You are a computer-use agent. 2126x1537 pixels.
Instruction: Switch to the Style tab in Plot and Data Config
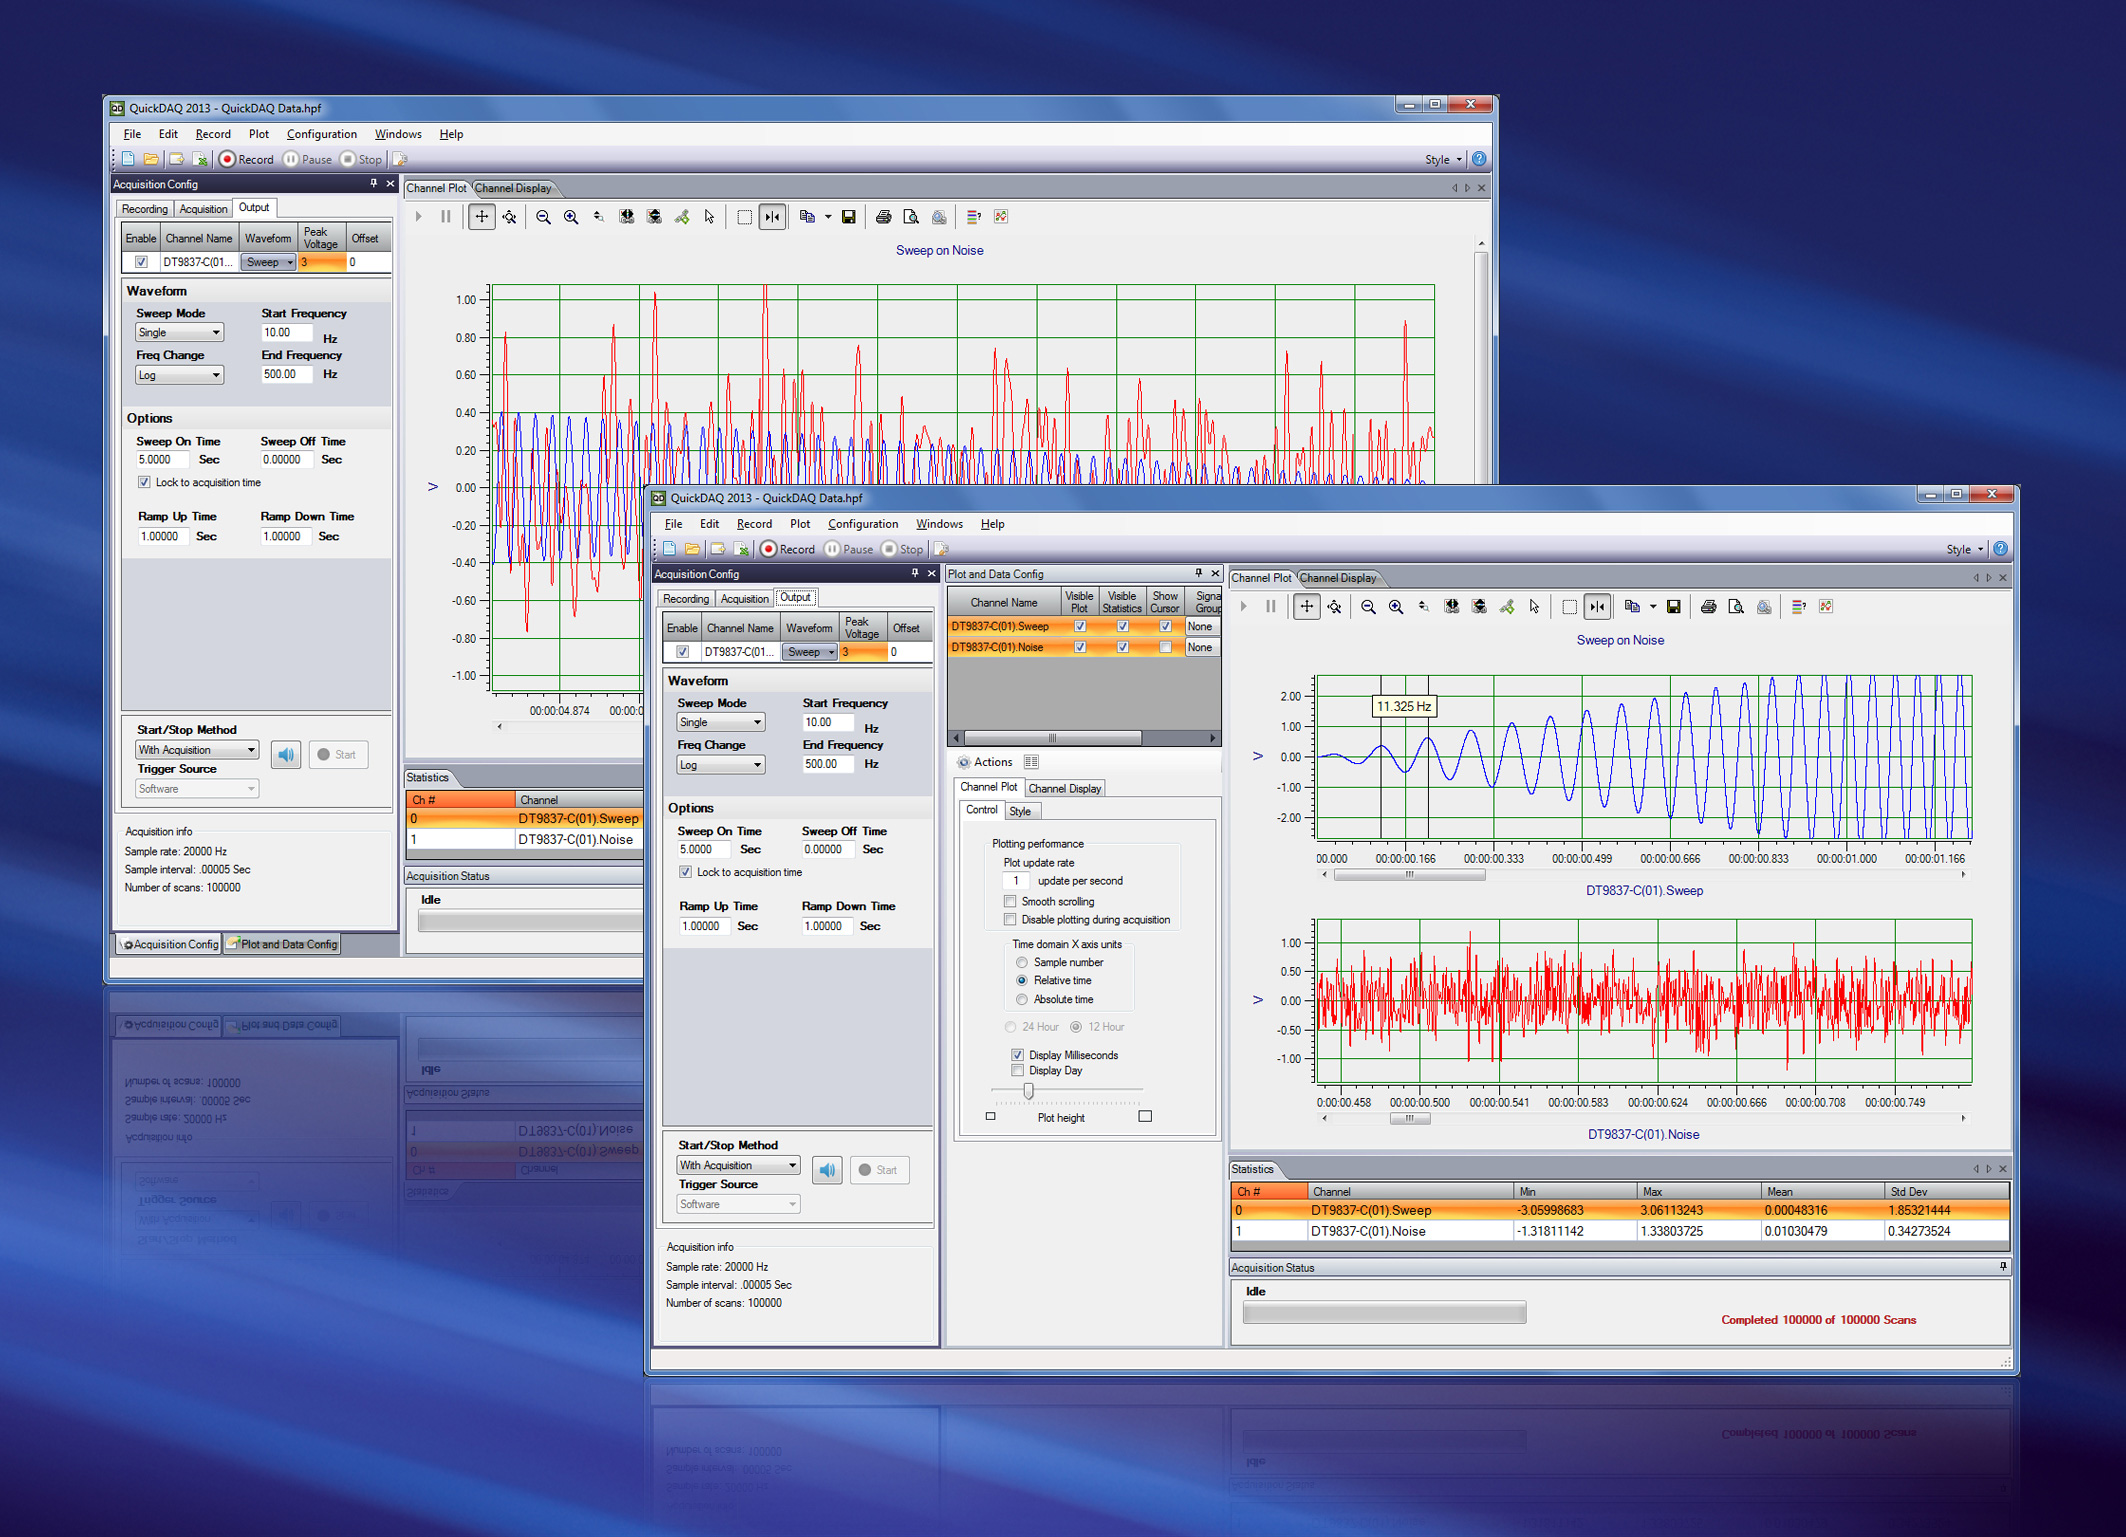point(1020,811)
